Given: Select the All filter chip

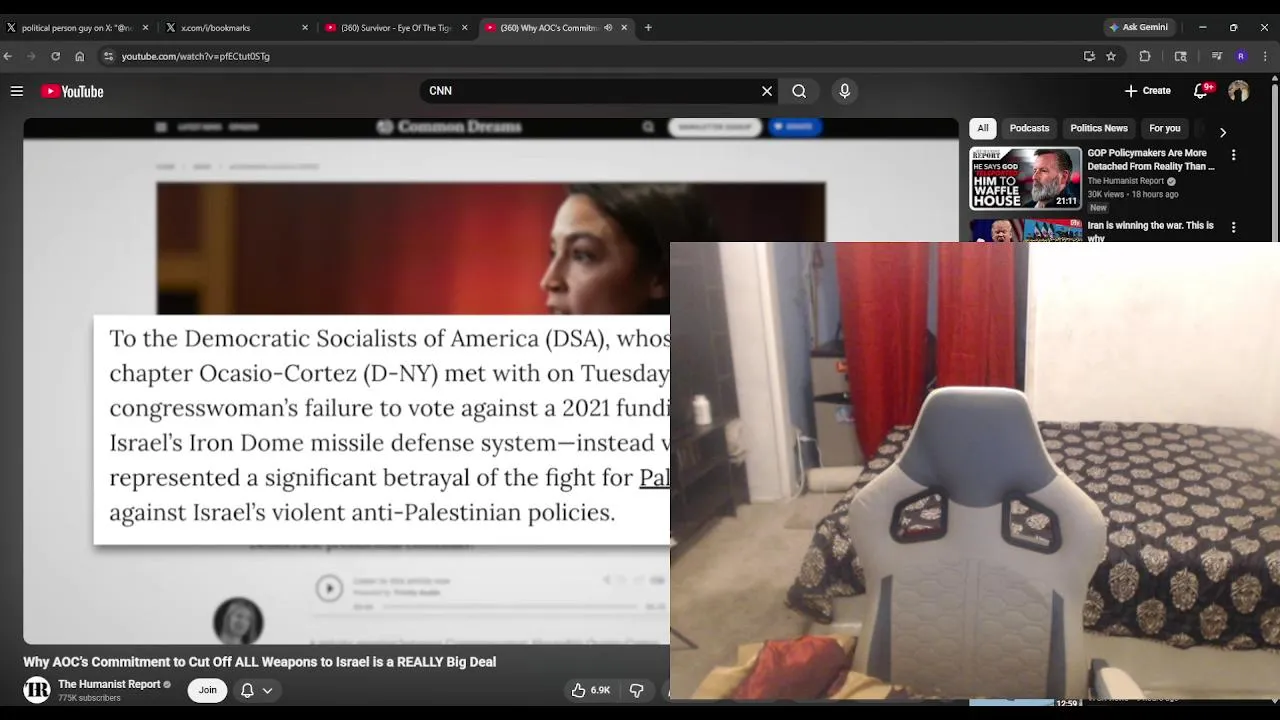Looking at the screenshot, I should pos(983,128).
